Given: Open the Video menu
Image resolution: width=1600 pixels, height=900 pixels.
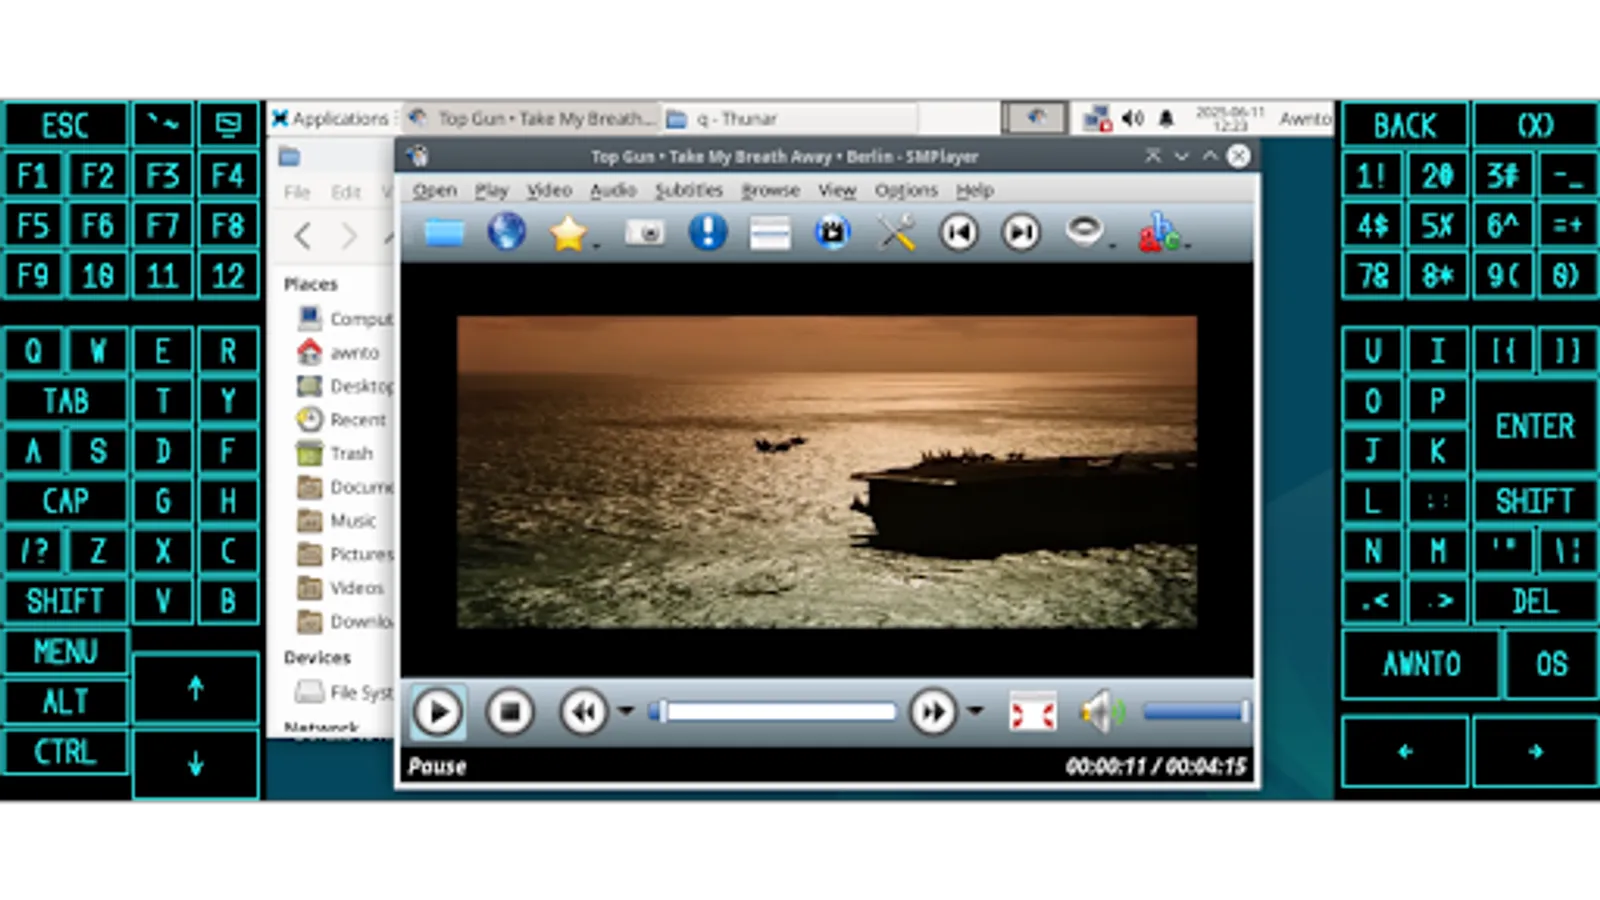Looking at the screenshot, I should 549,190.
